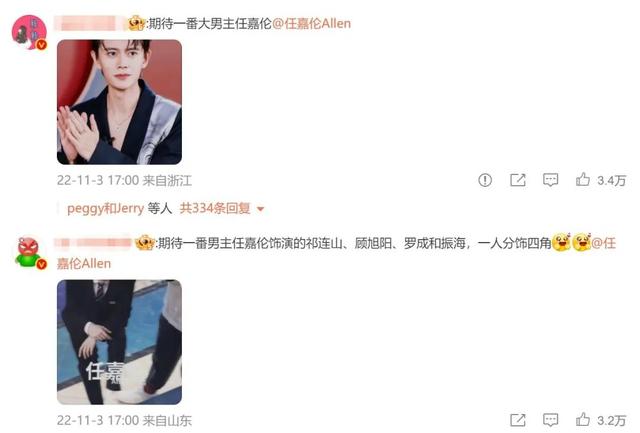Image resolution: width=640 pixels, height=433 pixels.
Task: Open reply box on the second comment
Action: (550, 420)
